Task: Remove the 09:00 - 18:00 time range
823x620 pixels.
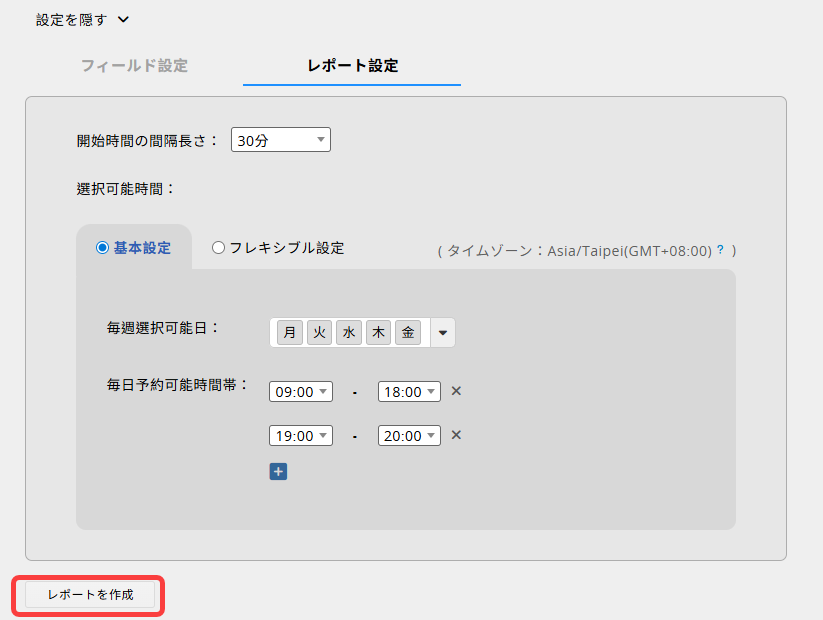Action: point(456,391)
